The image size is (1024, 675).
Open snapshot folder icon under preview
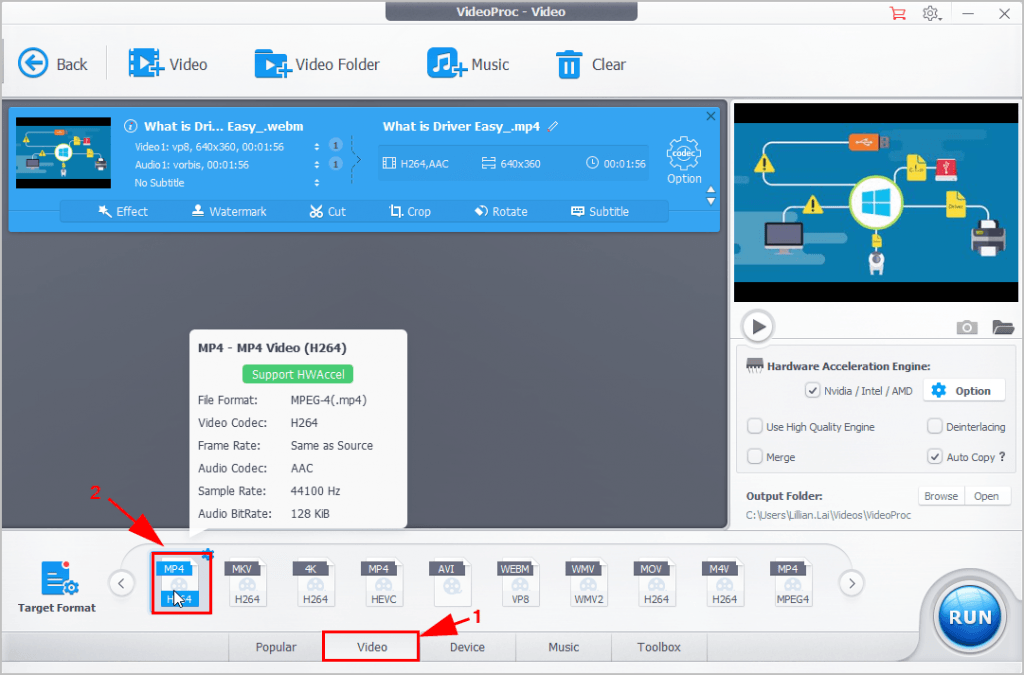[x=1003, y=327]
